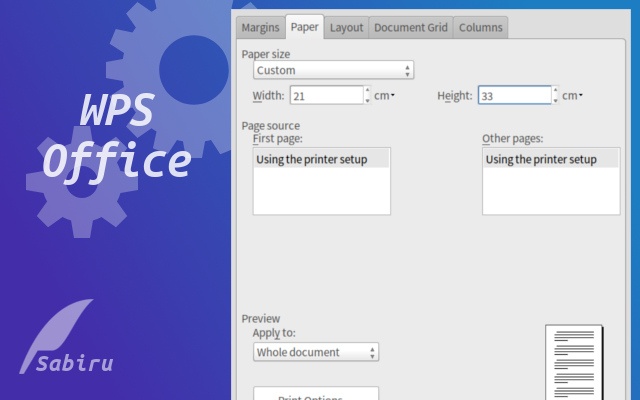640x400 pixels.
Task: Click the Print Options button
Action: (316, 395)
